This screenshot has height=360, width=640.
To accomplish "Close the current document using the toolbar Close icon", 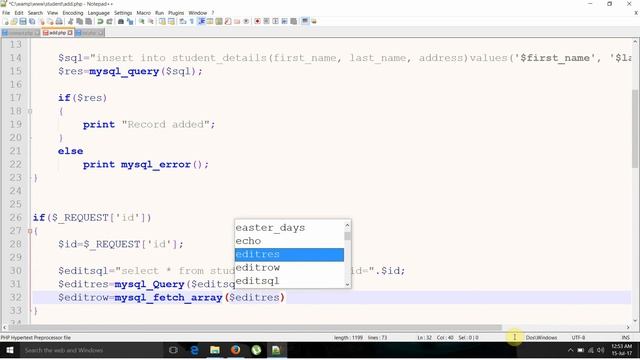I will [42, 21].
